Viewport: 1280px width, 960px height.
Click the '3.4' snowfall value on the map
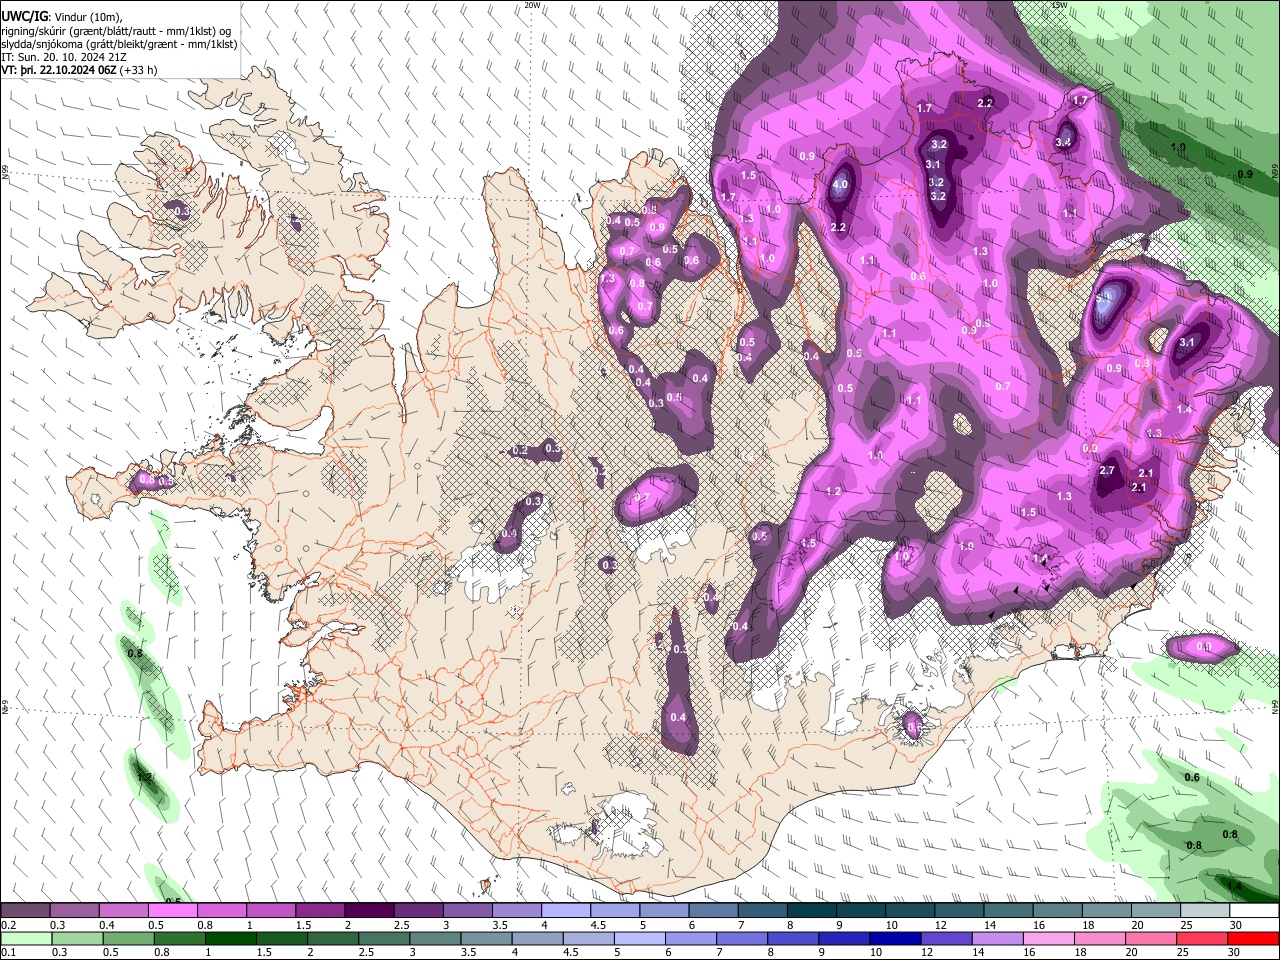1062,143
